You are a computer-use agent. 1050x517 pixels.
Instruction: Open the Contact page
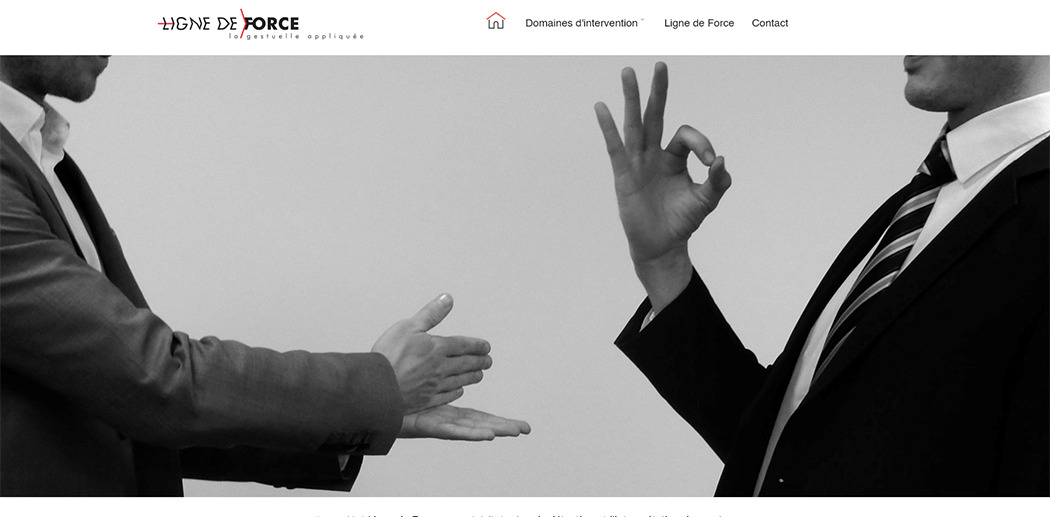tap(769, 23)
